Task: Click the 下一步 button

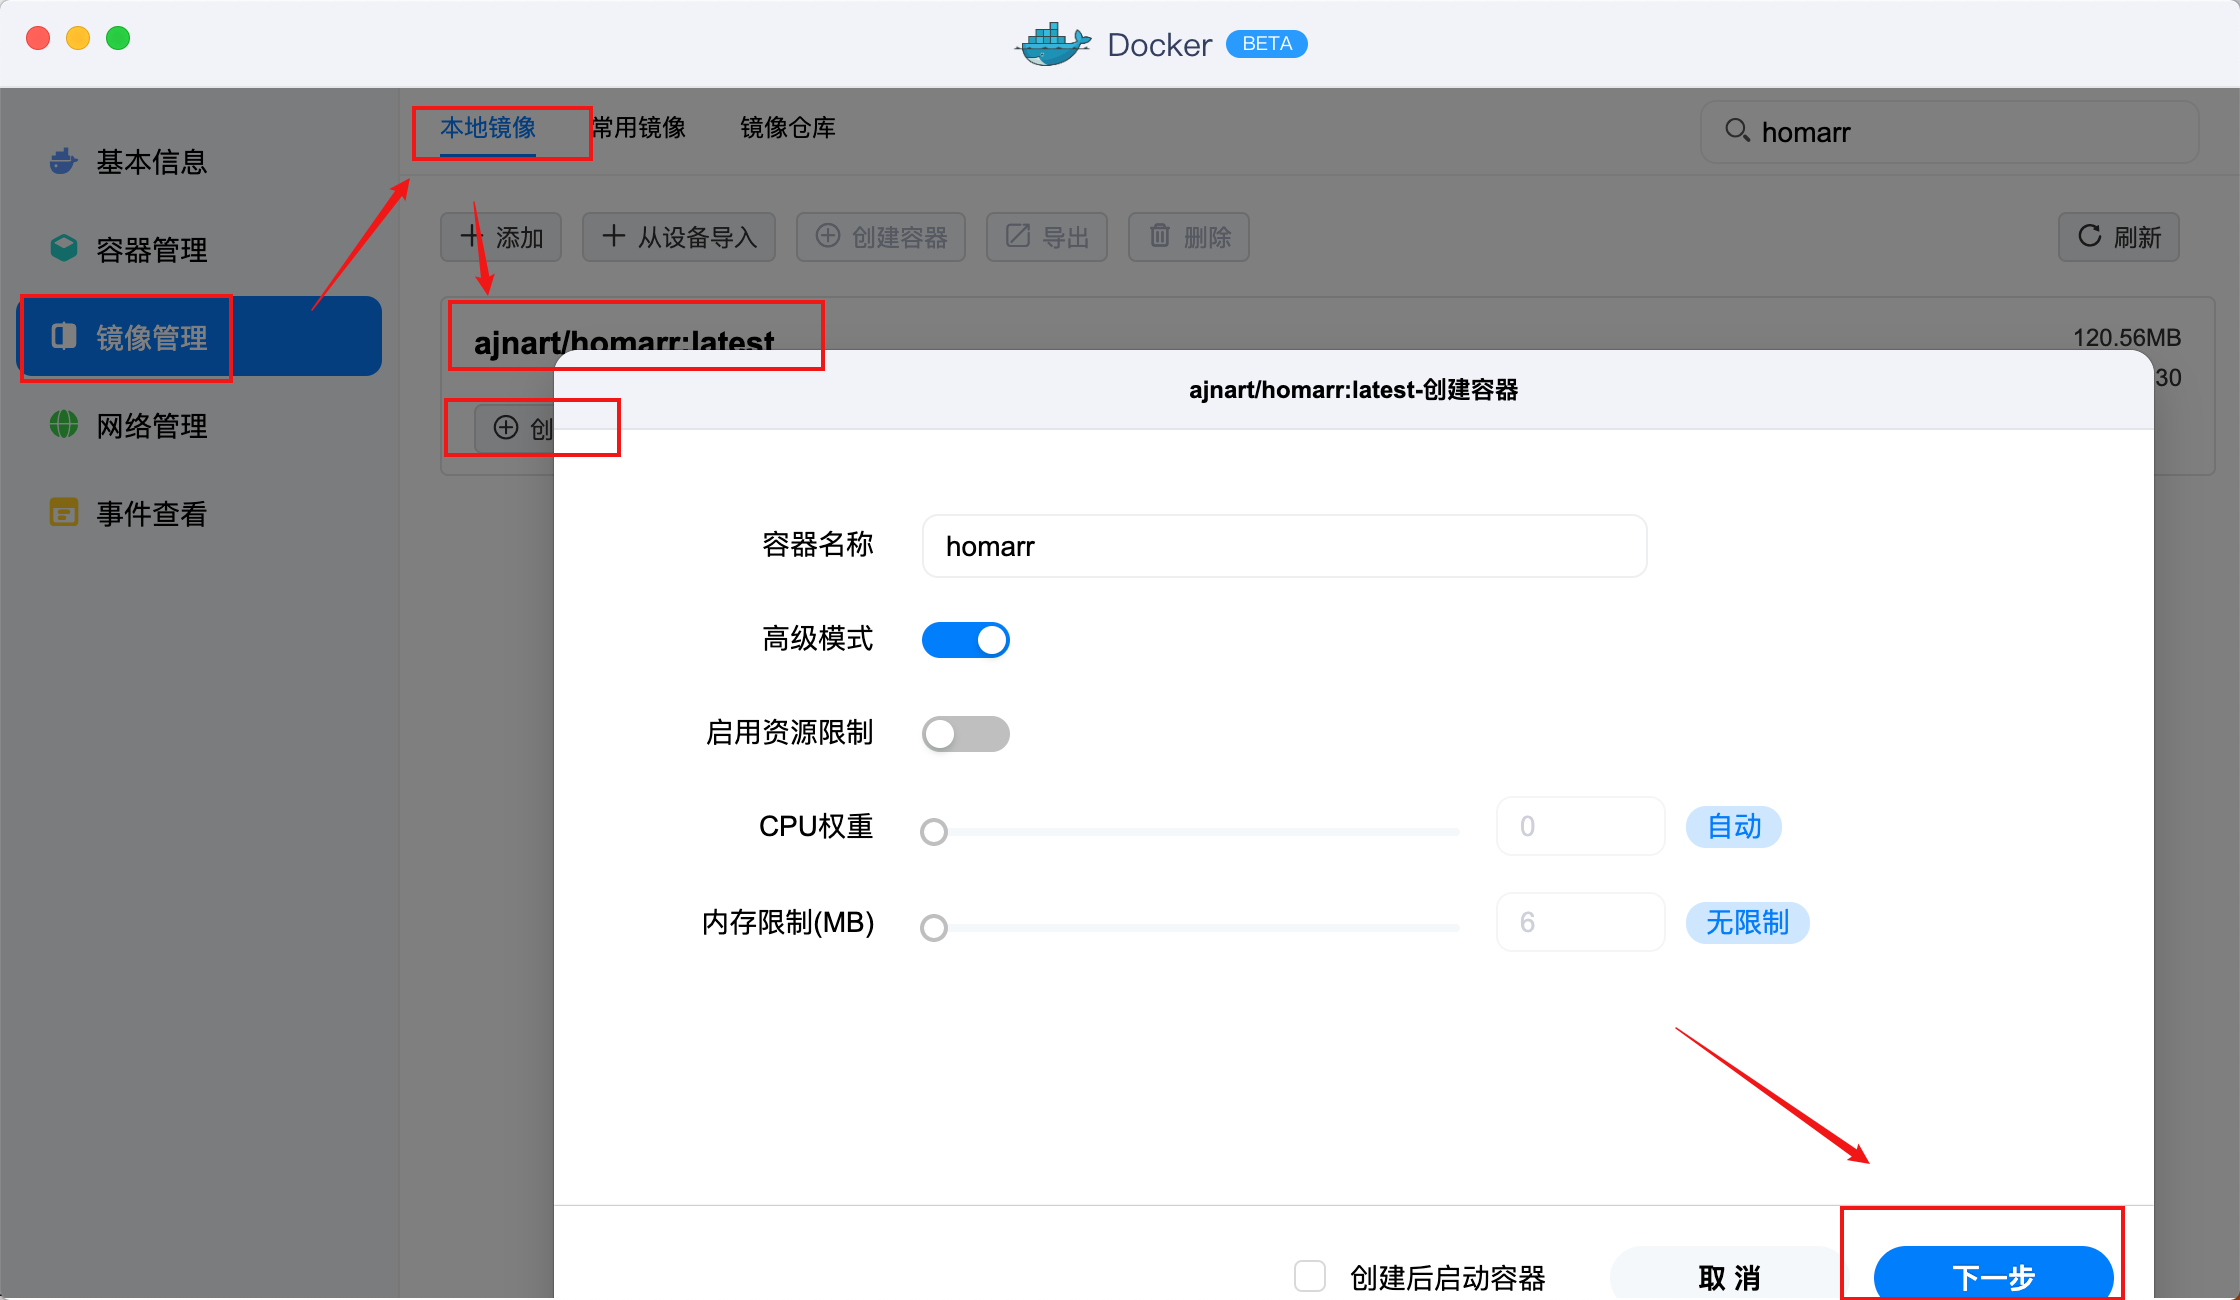Action: point(1992,1276)
